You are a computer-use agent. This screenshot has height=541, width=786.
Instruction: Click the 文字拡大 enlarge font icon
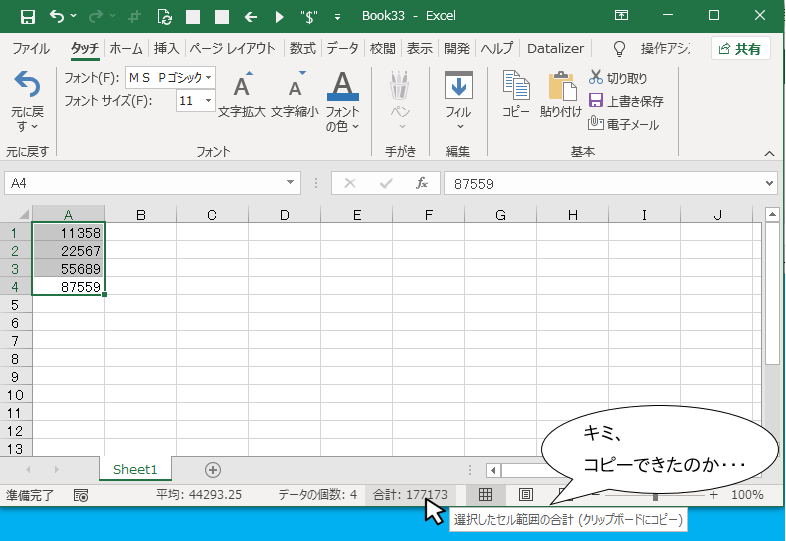pyautogui.click(x=242, y=95)
